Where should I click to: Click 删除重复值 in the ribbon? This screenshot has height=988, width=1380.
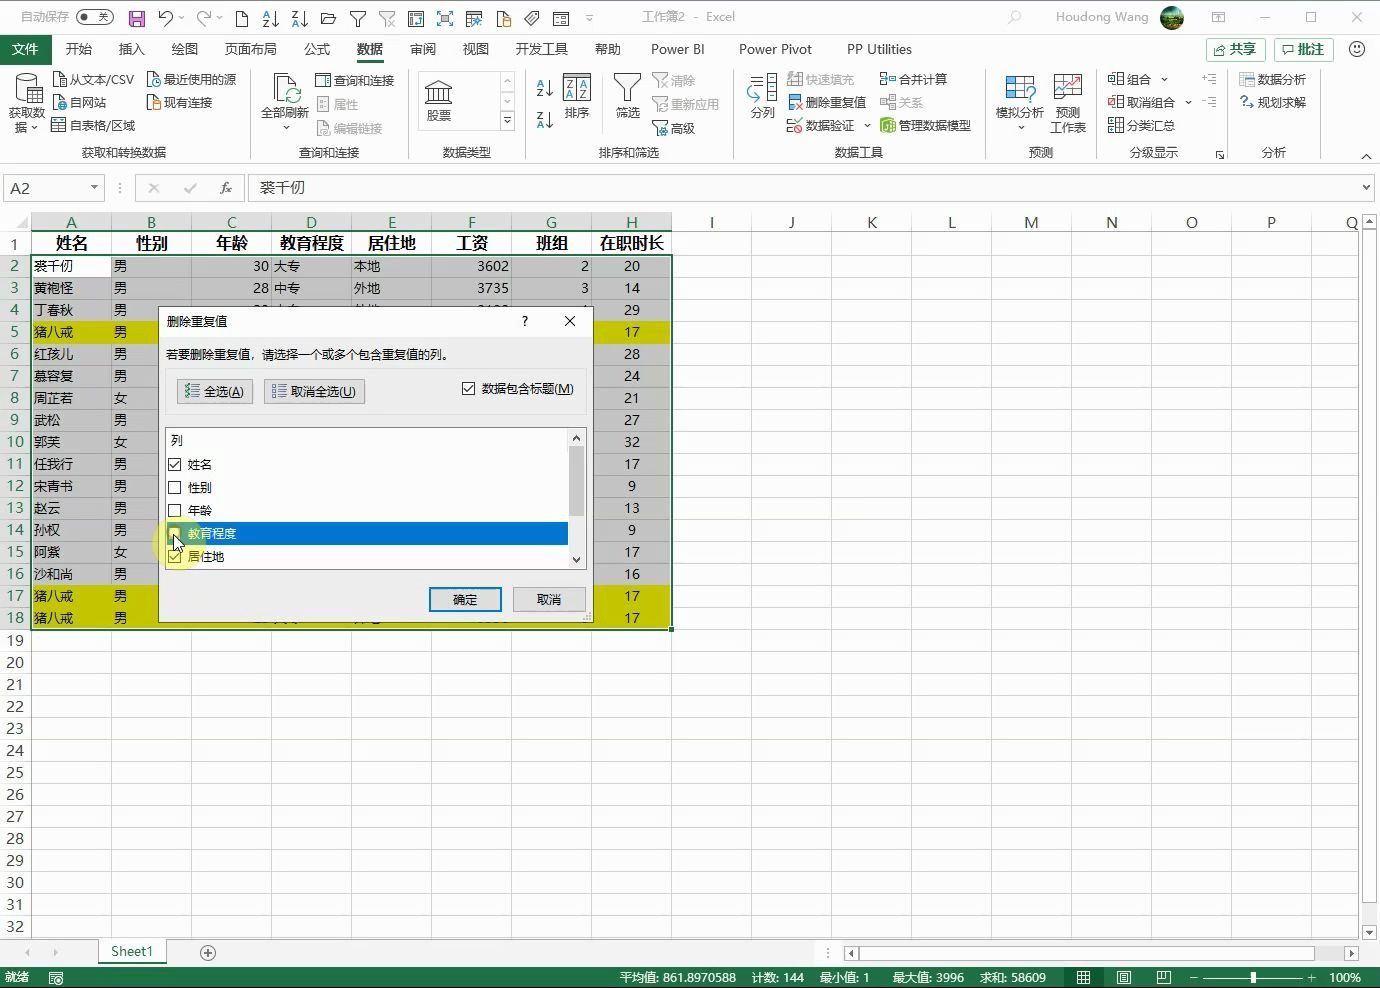(x=827, y=102)
